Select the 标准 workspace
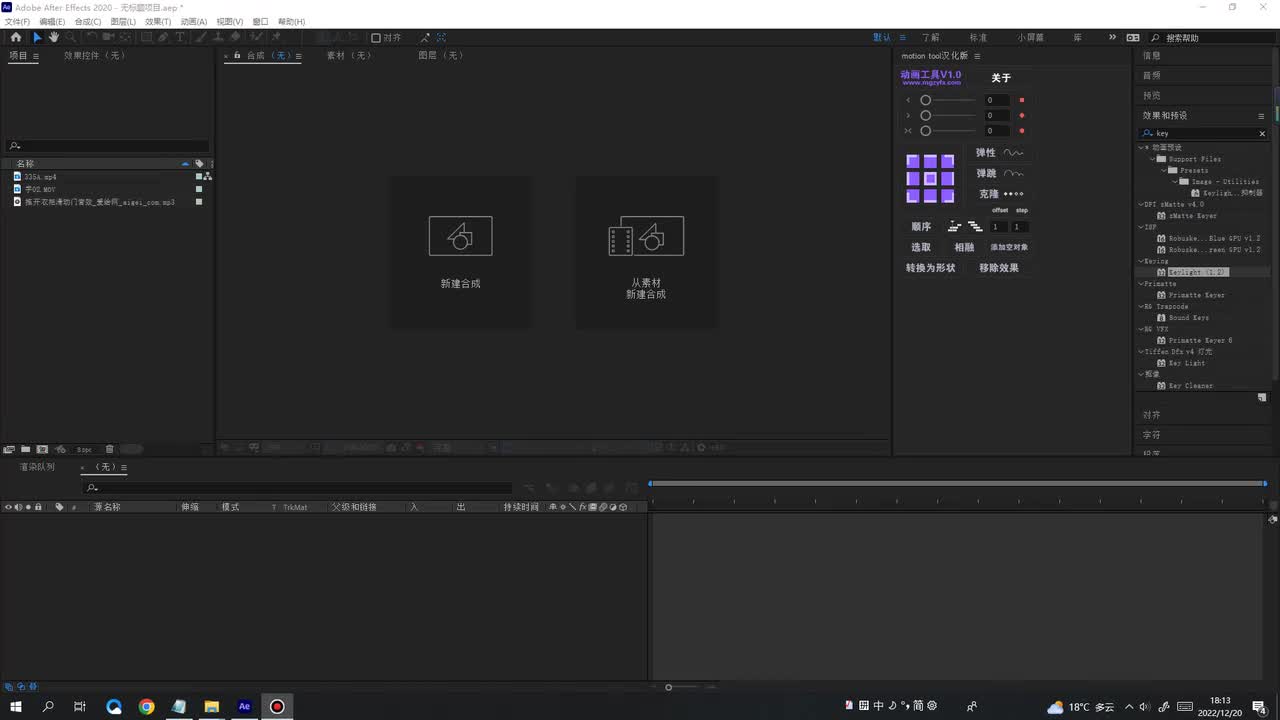Image resolution: width=1280 pixels, height=720 pixels. coord(978,38)
